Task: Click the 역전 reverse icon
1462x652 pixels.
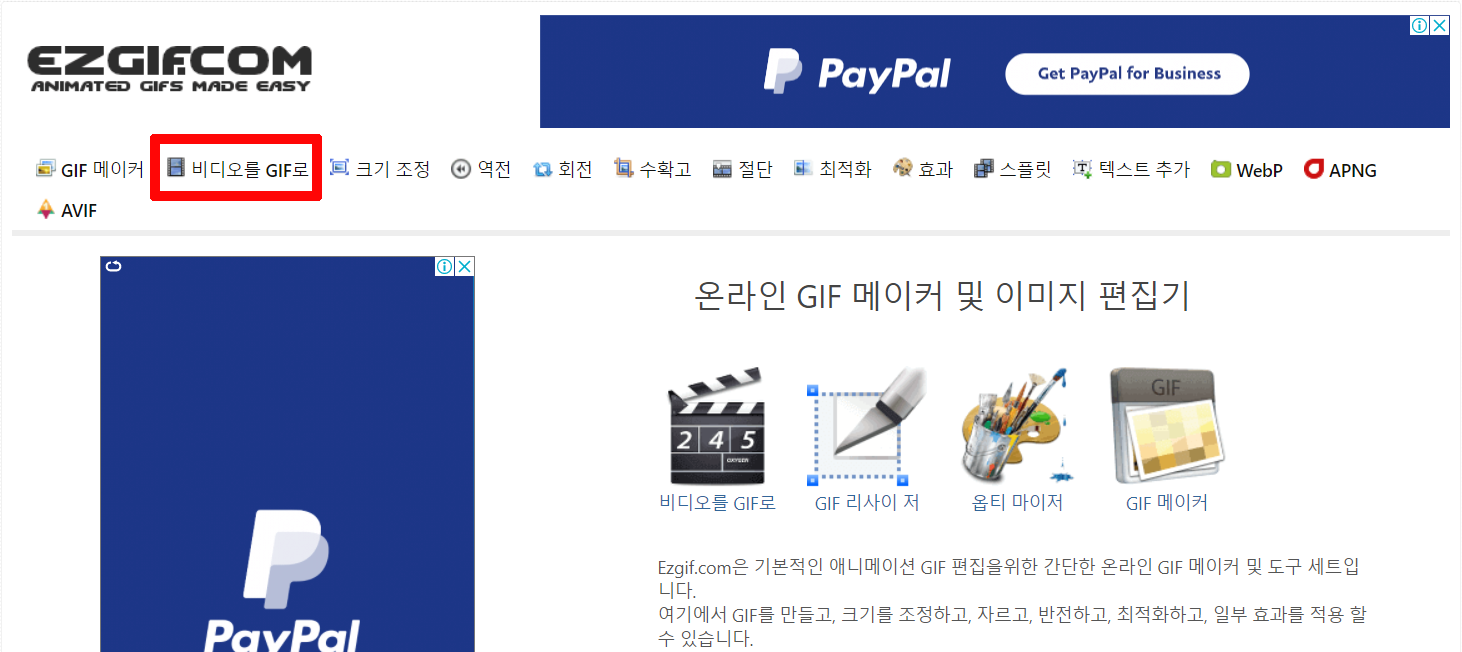Action: pos(461,169)
